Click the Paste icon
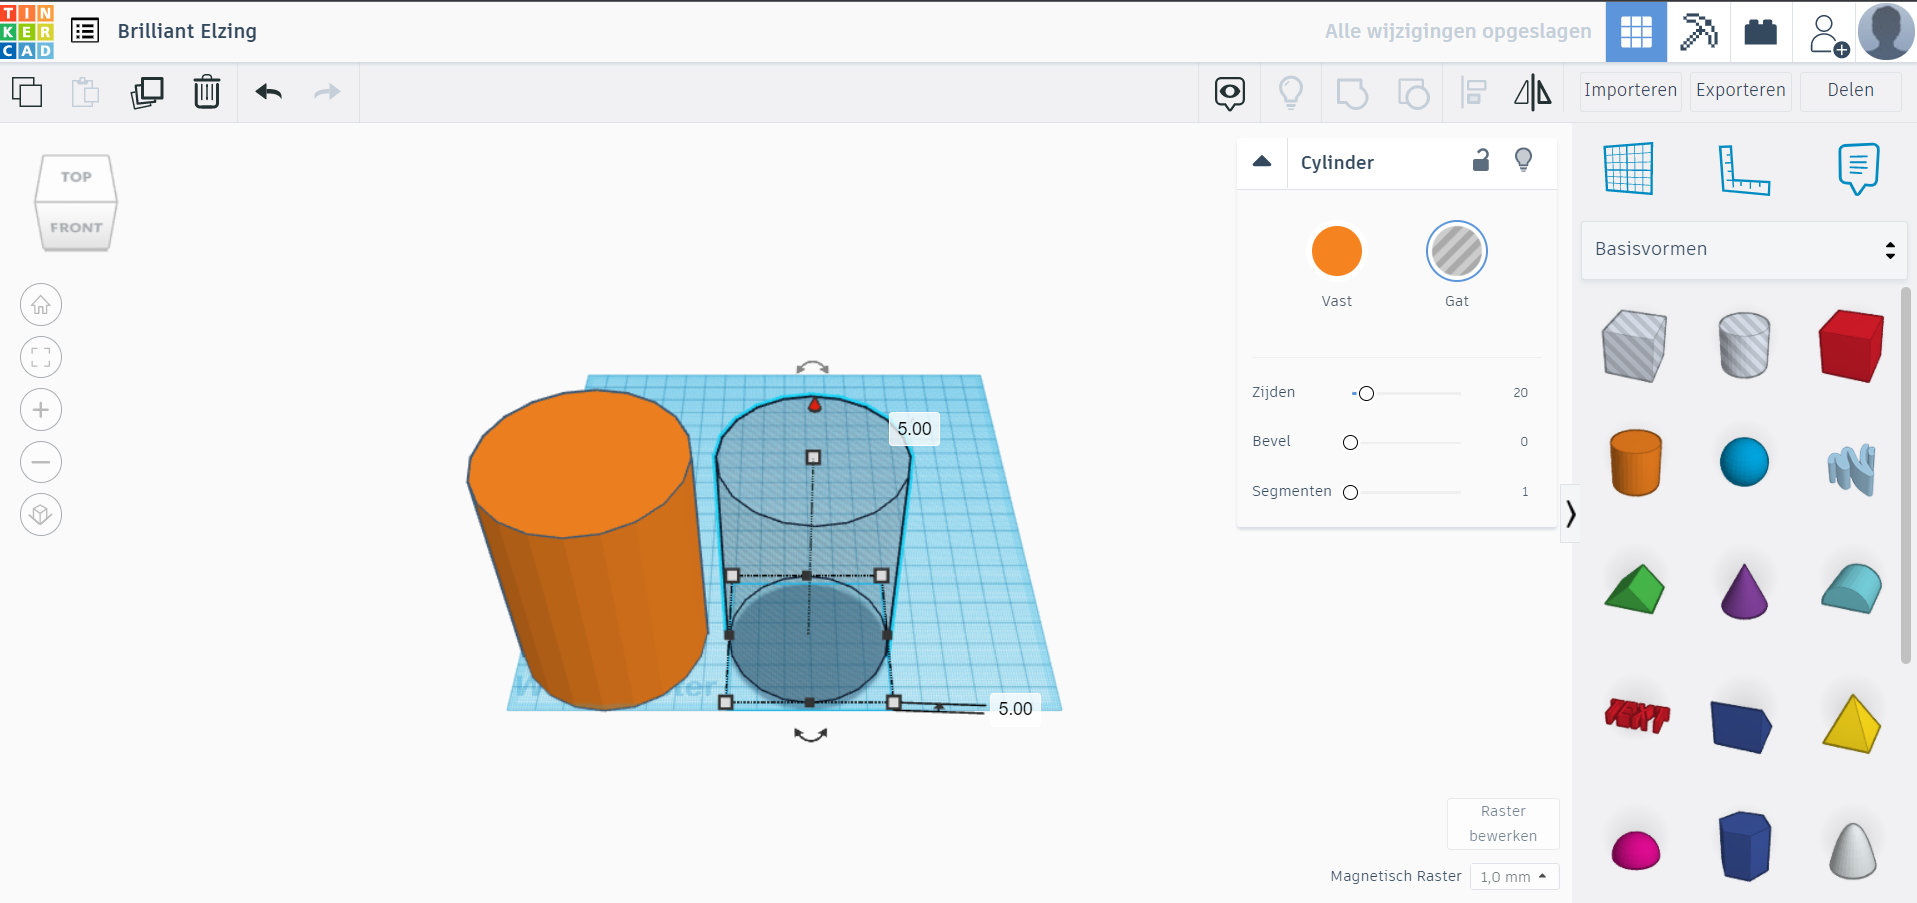1917x903 pixels. coord(86,92)
